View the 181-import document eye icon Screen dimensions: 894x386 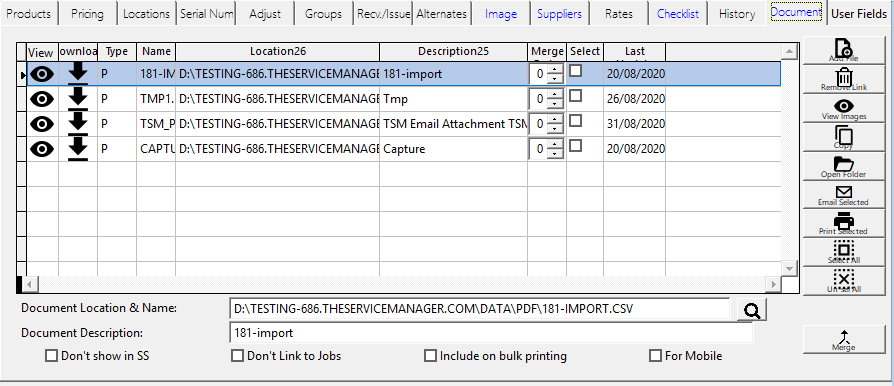pyautogui.click(x=42, y=74)
